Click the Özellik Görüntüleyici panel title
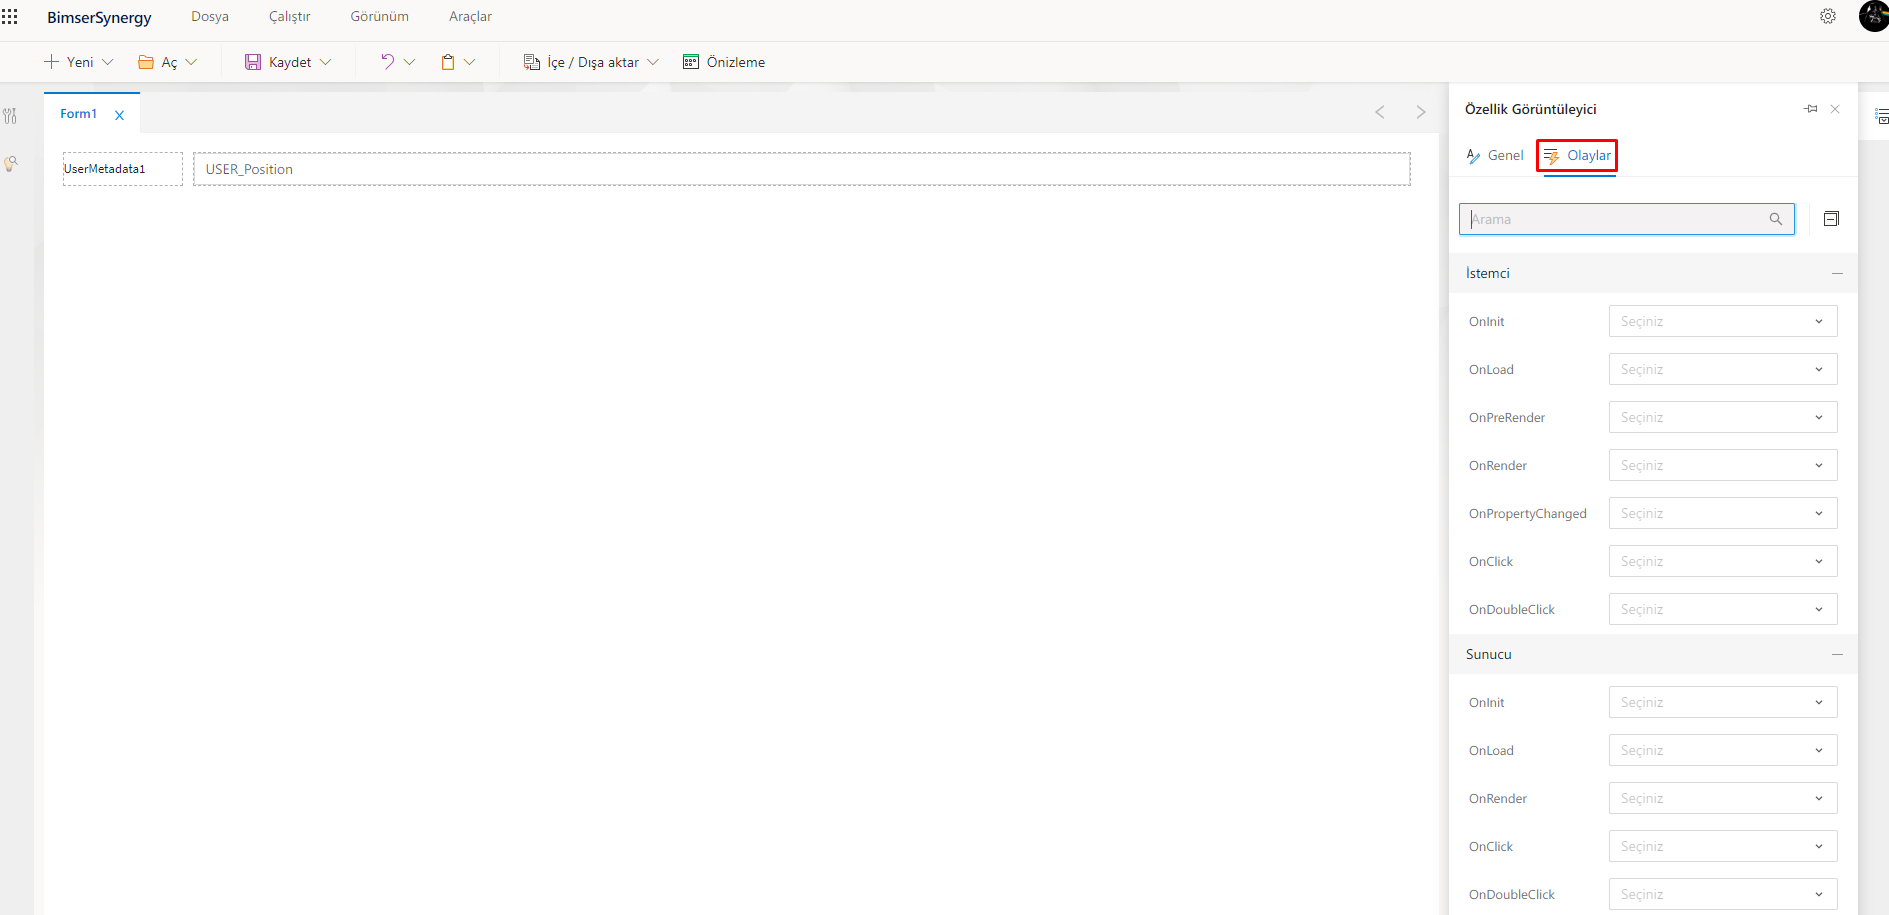This screenshot has width=1889, height=915. [1530, 109]
